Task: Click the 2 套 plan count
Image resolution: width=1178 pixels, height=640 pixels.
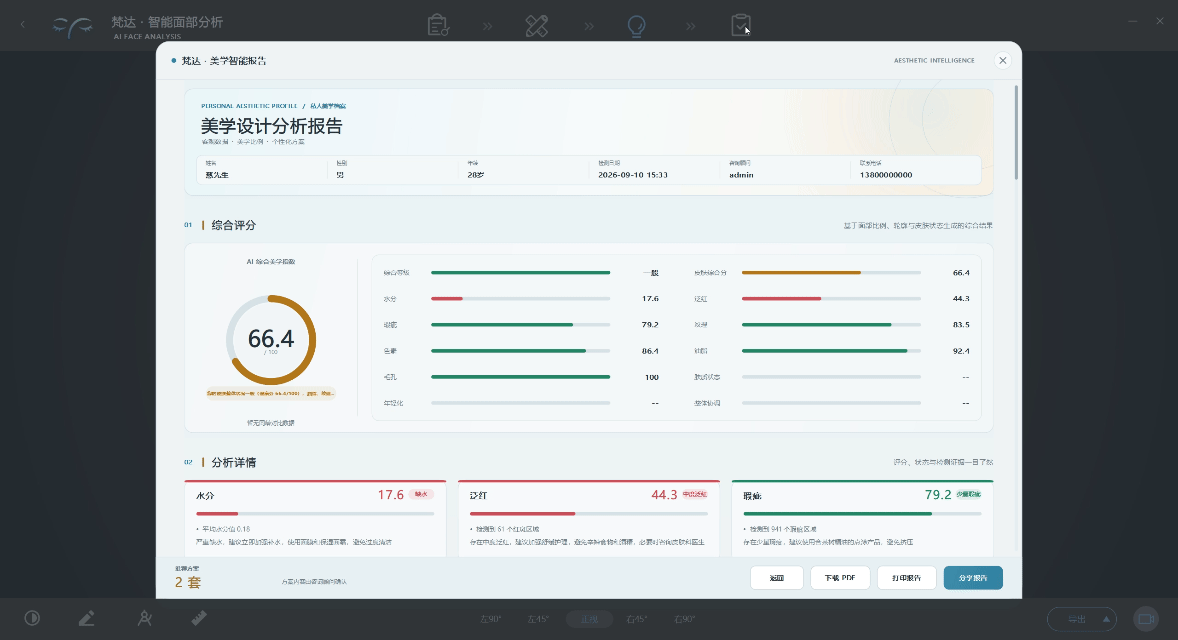Action: [188, 582]
